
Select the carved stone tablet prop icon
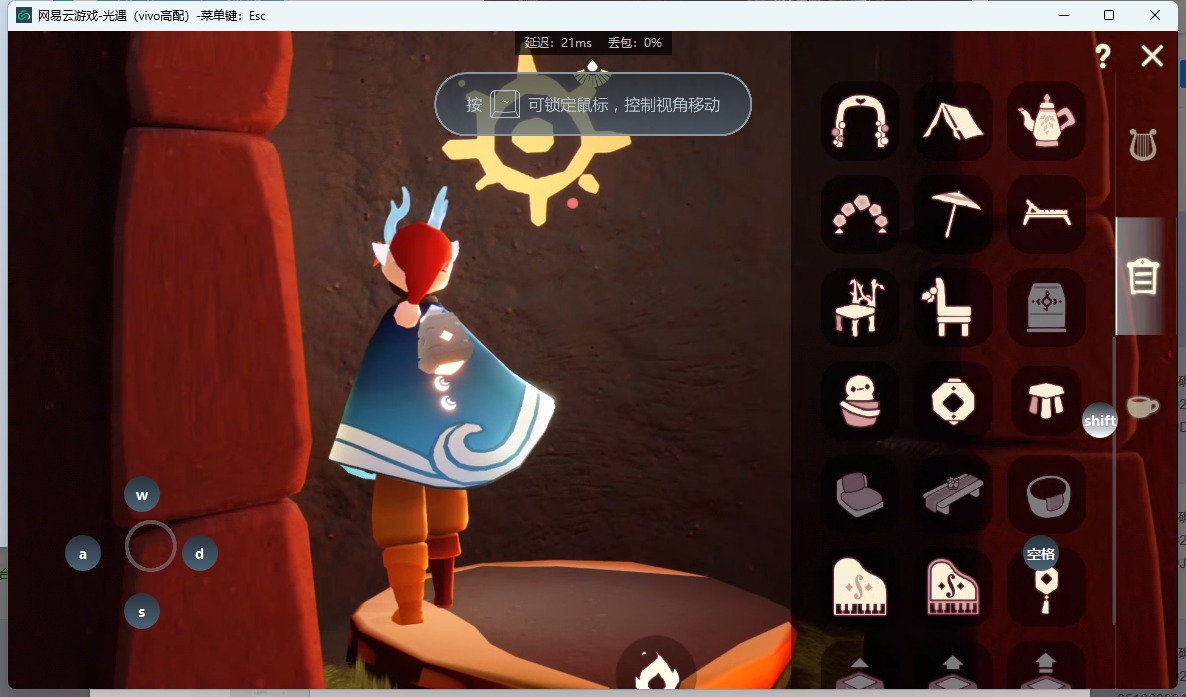pos(1046,307)
